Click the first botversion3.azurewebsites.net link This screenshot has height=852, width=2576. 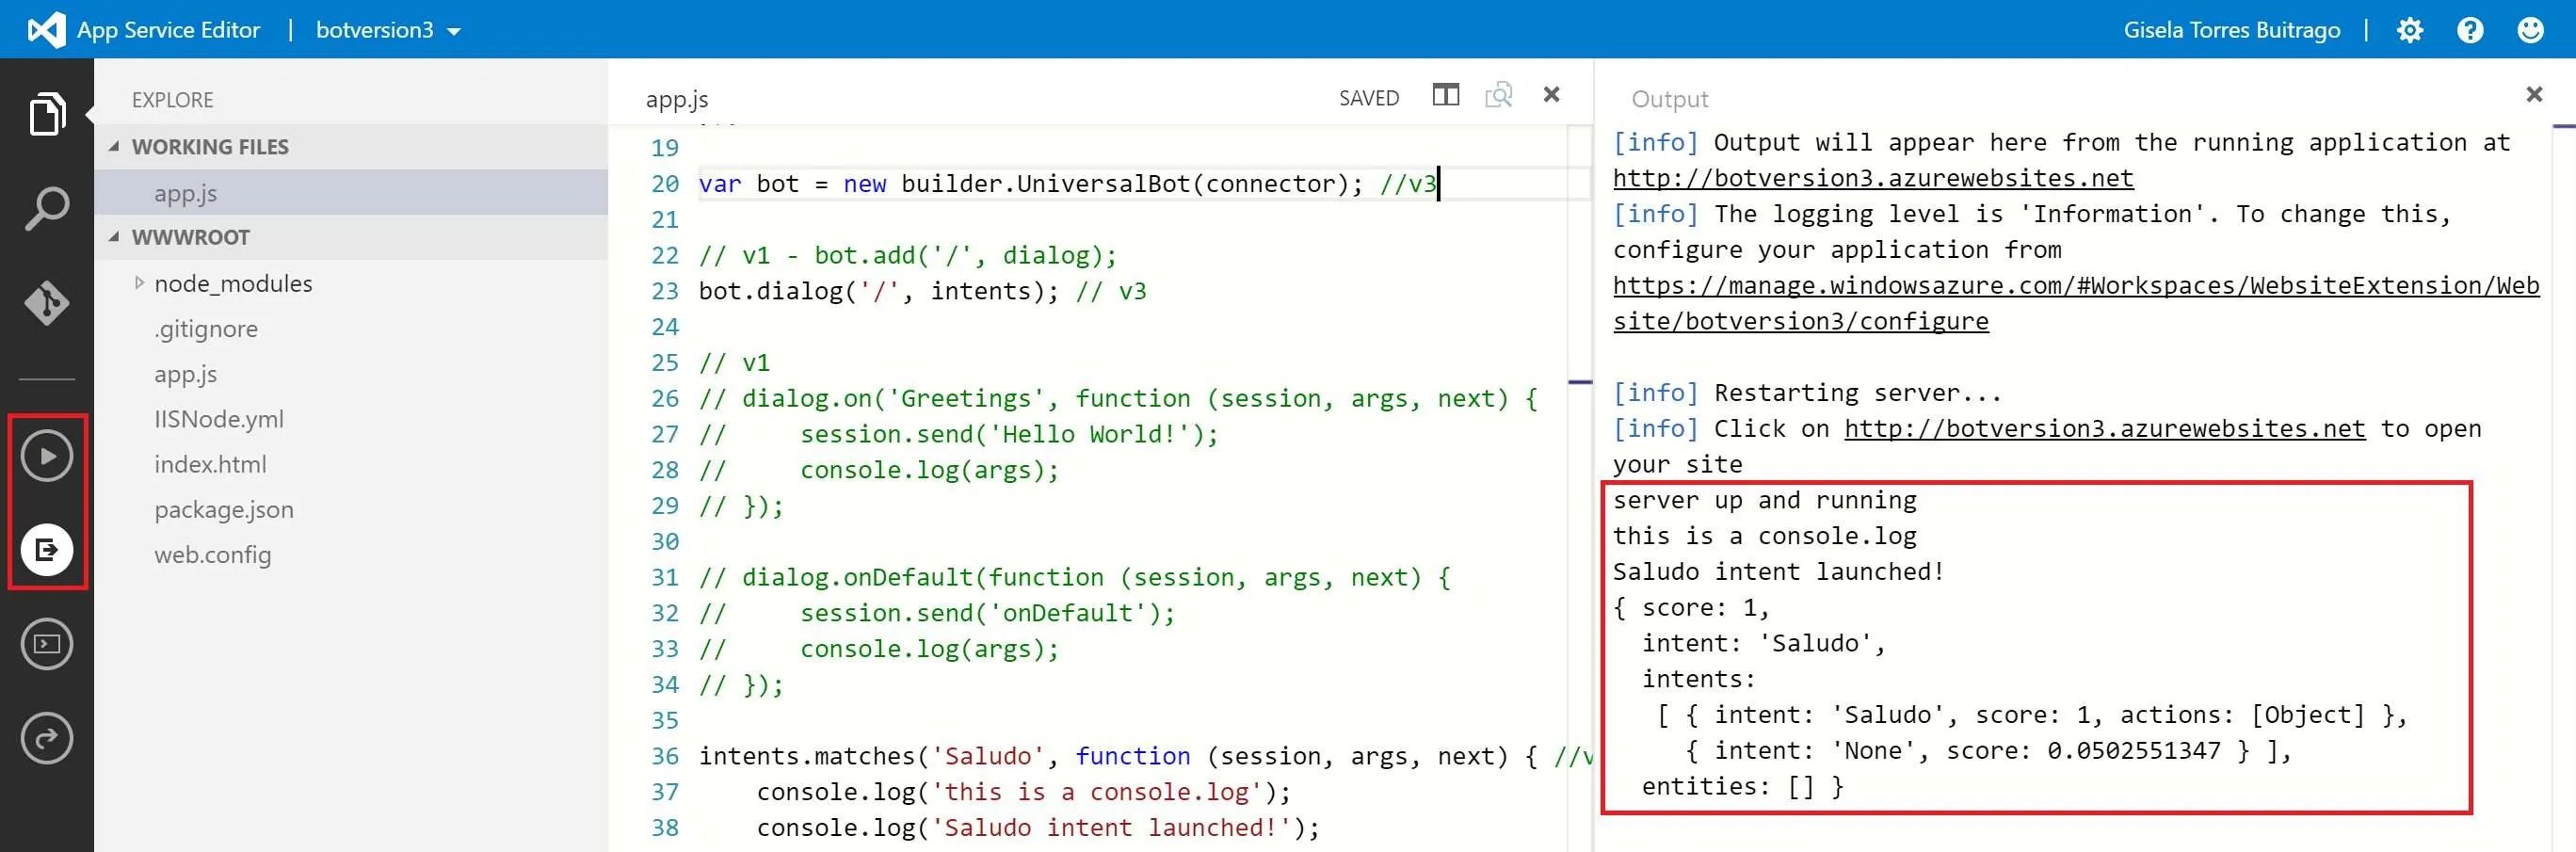(1873, 178)
